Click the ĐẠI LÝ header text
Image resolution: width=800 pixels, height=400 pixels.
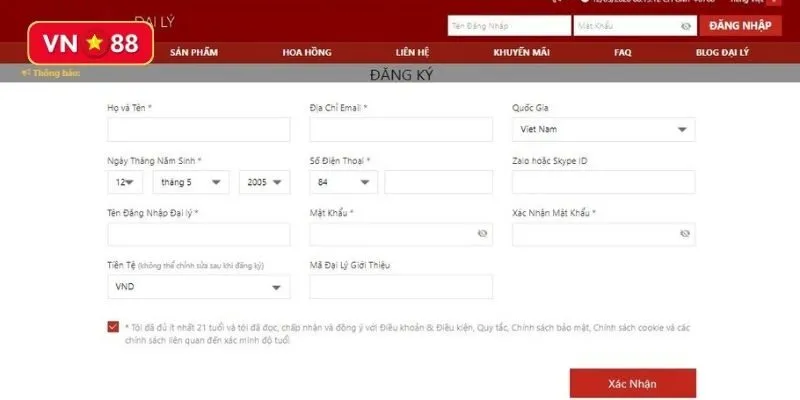pos(155,21)
